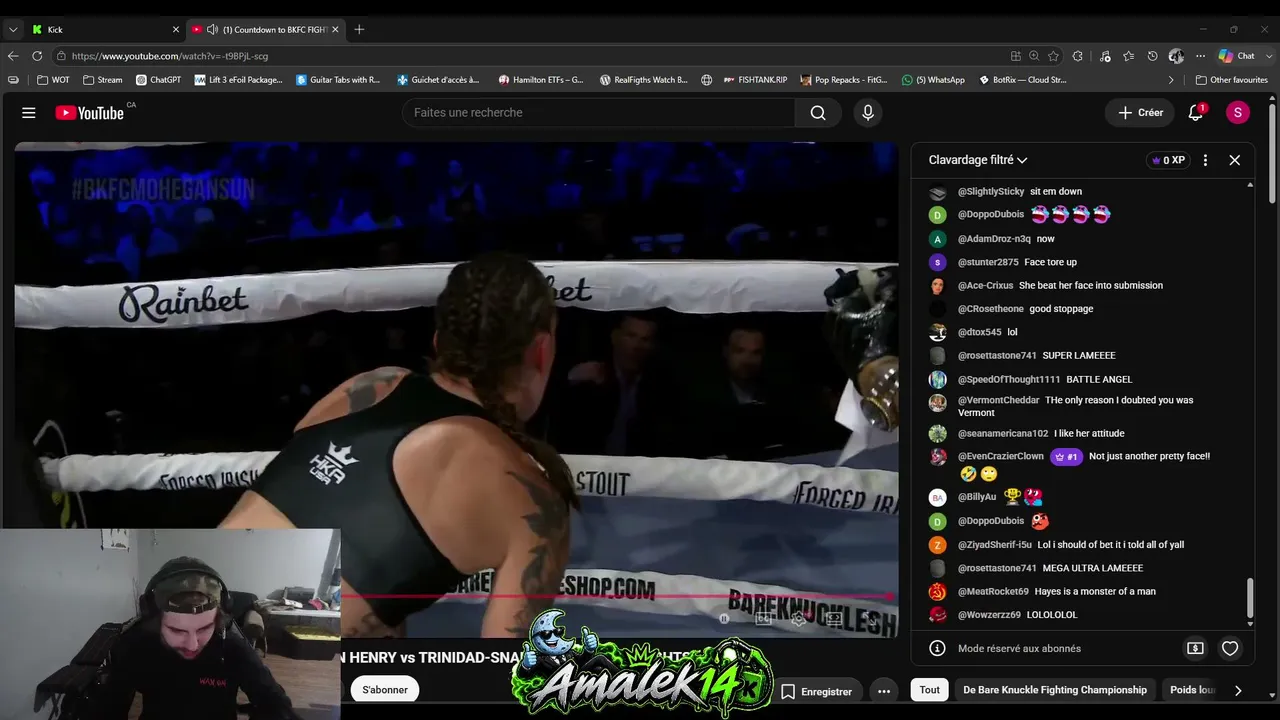Enter fullscreen video mode

[873, 619]
